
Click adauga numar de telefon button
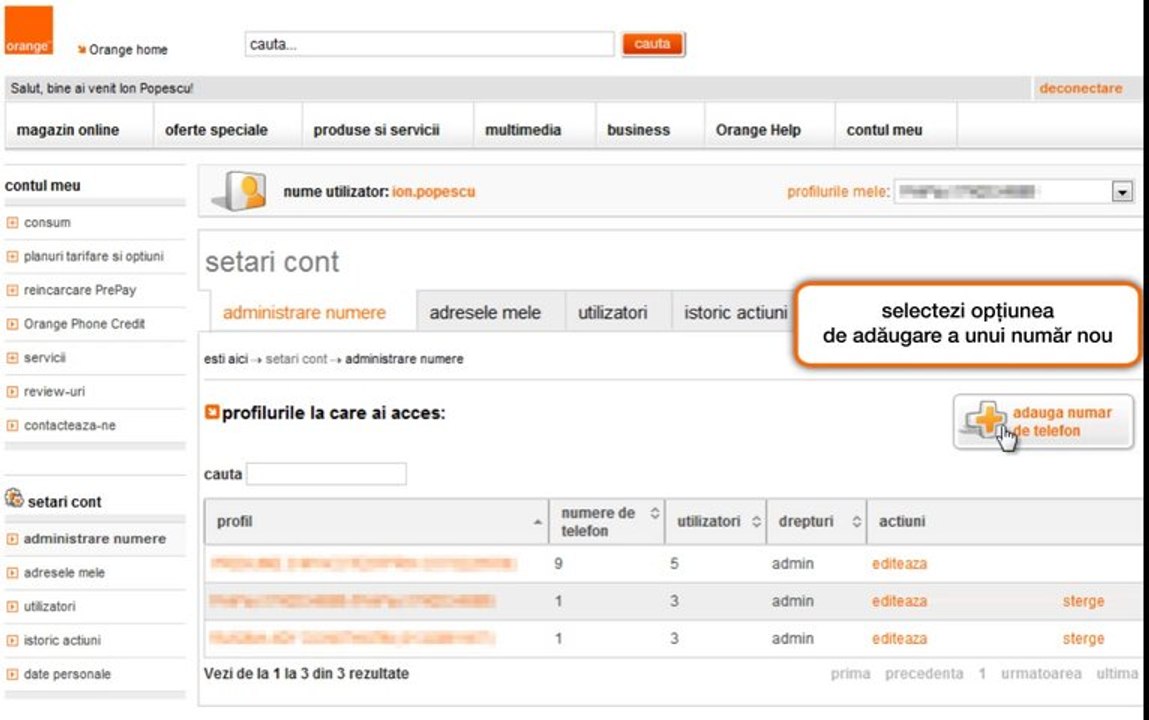pos(1043,422)
